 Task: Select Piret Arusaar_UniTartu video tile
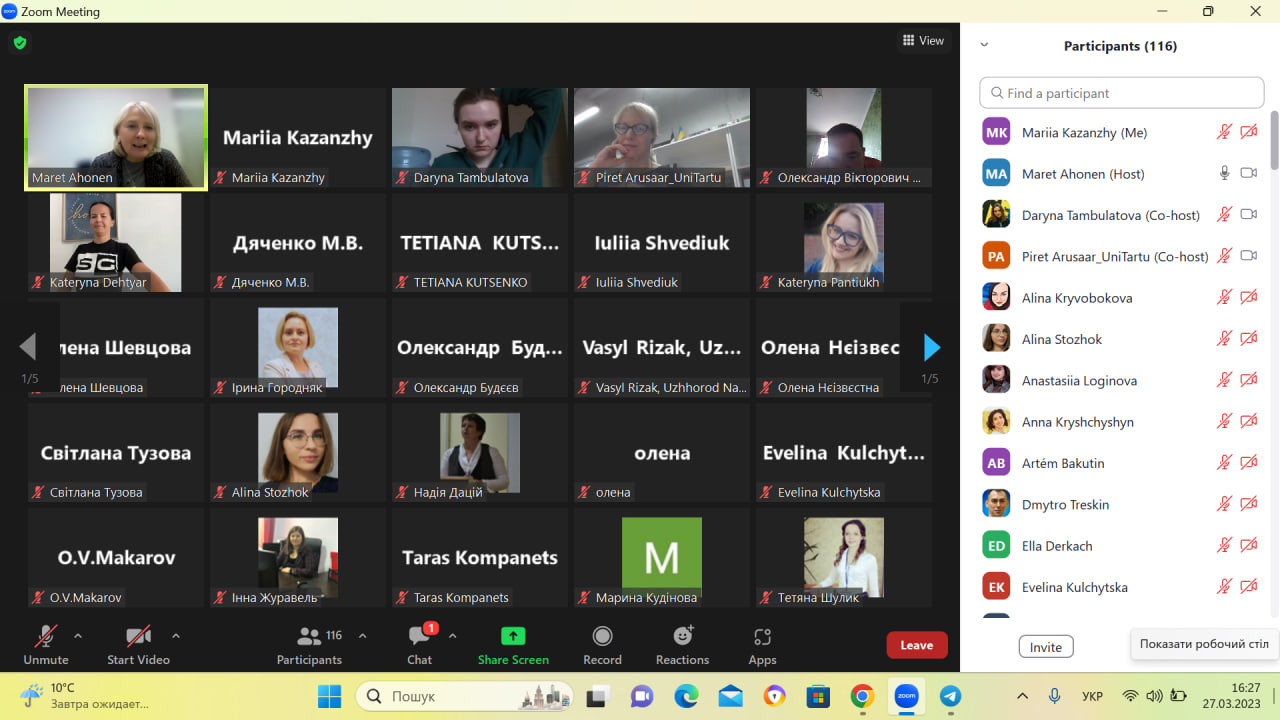pos(662,137)
